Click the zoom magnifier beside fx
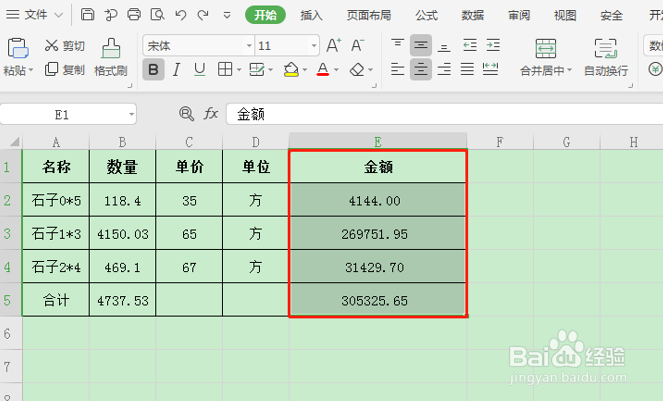 pyautogui.click(x=186, y=113)
